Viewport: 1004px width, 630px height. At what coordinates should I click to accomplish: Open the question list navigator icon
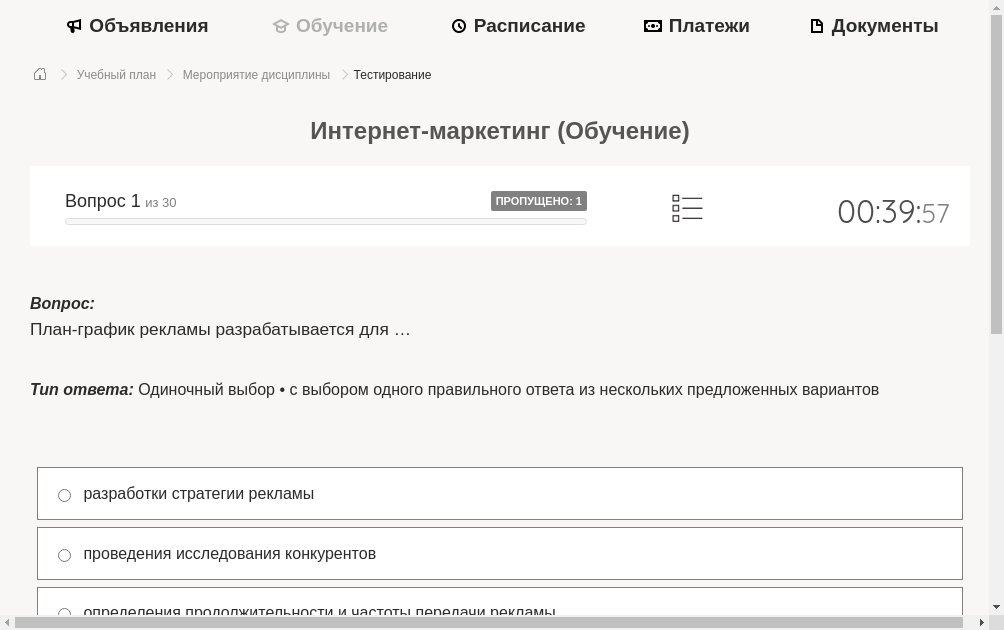[687, 207]
